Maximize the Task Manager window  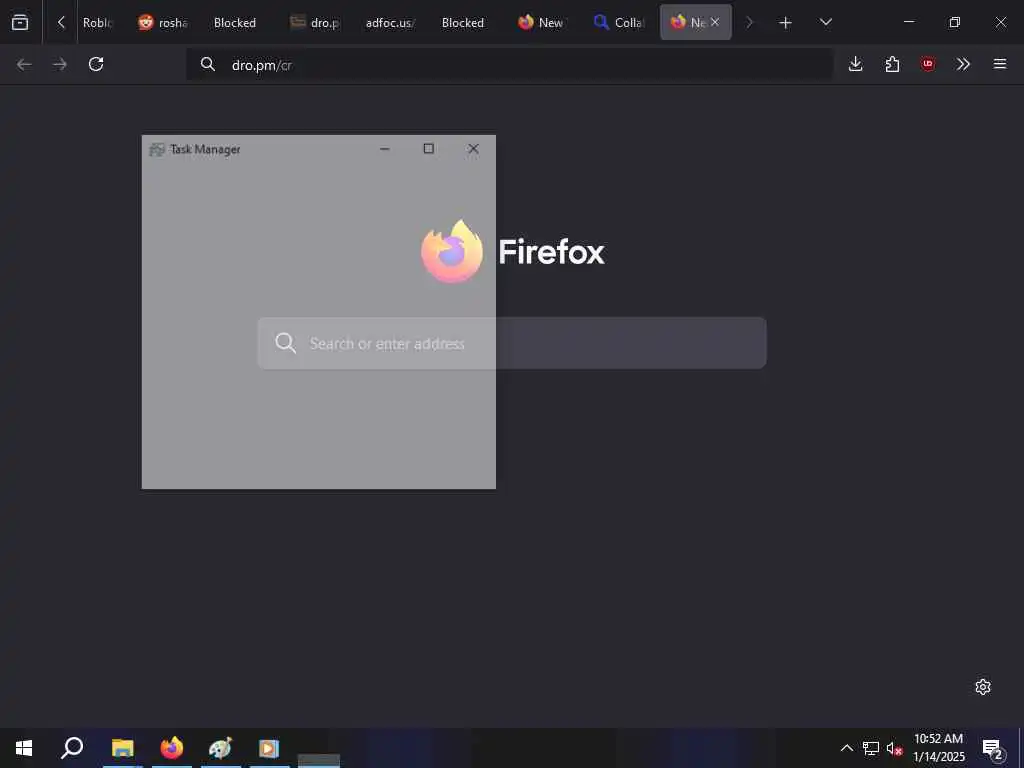(x=428, y=149)
